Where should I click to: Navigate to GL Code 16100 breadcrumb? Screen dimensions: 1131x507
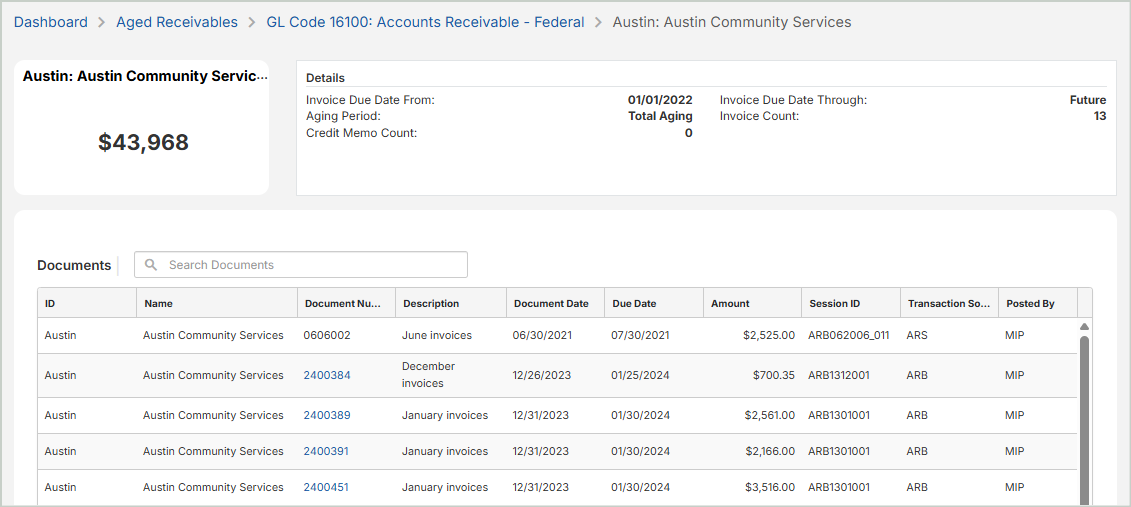425,22
